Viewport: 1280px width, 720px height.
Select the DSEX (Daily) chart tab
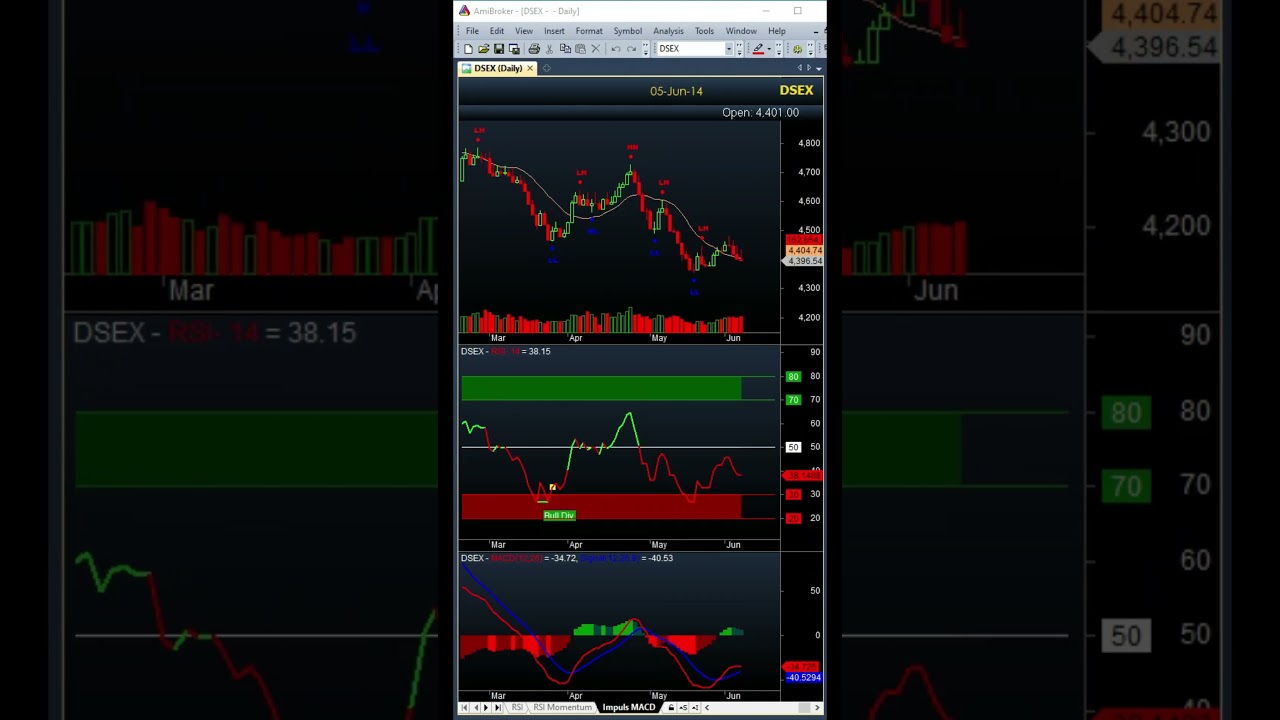click(x=498, y=68)
